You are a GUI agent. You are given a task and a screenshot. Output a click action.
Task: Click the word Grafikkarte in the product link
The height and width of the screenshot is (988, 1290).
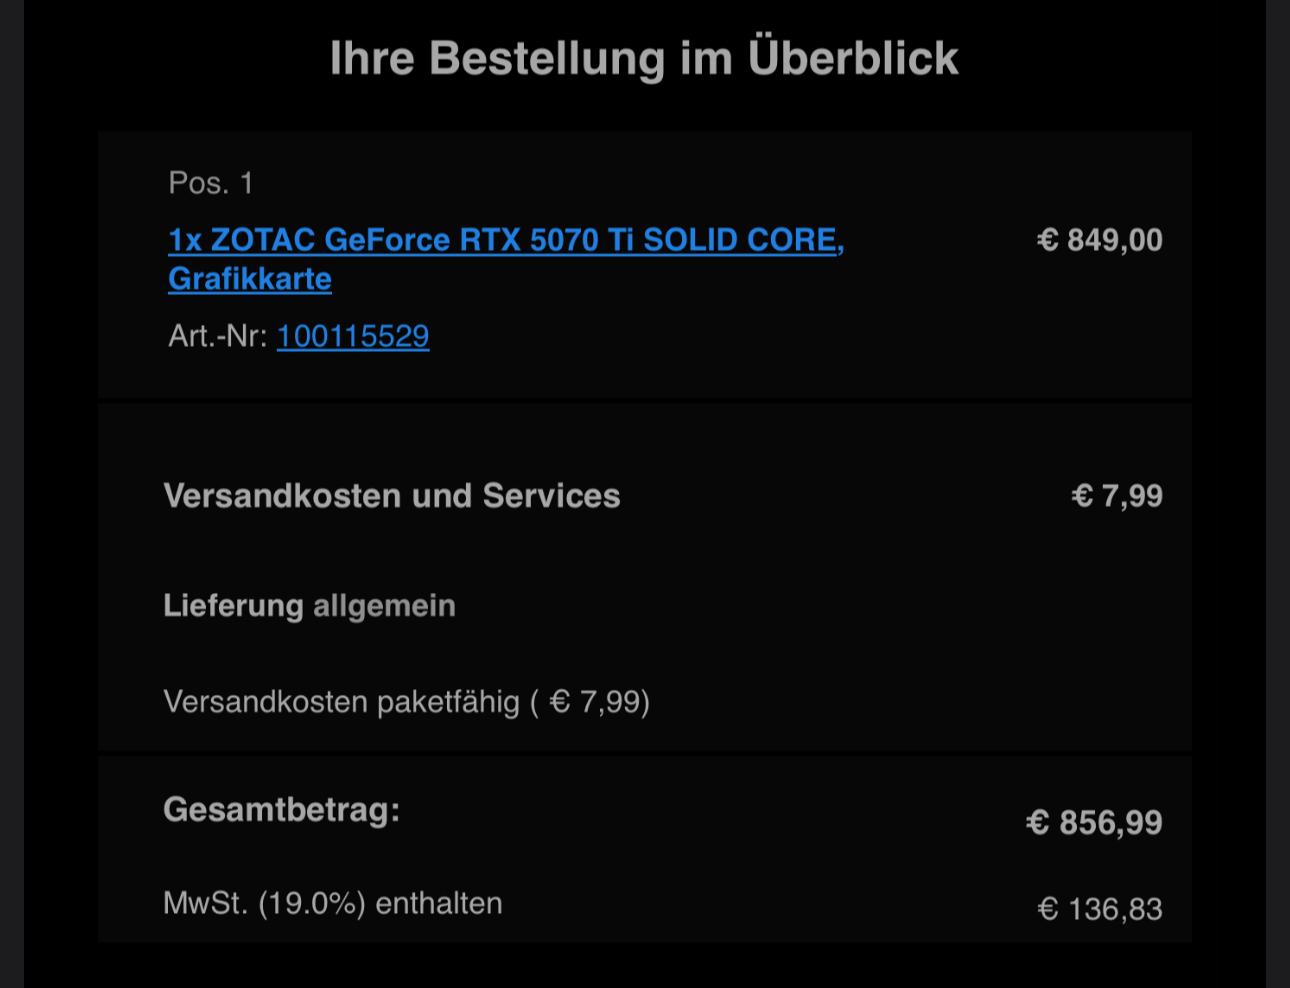point(250,278)
